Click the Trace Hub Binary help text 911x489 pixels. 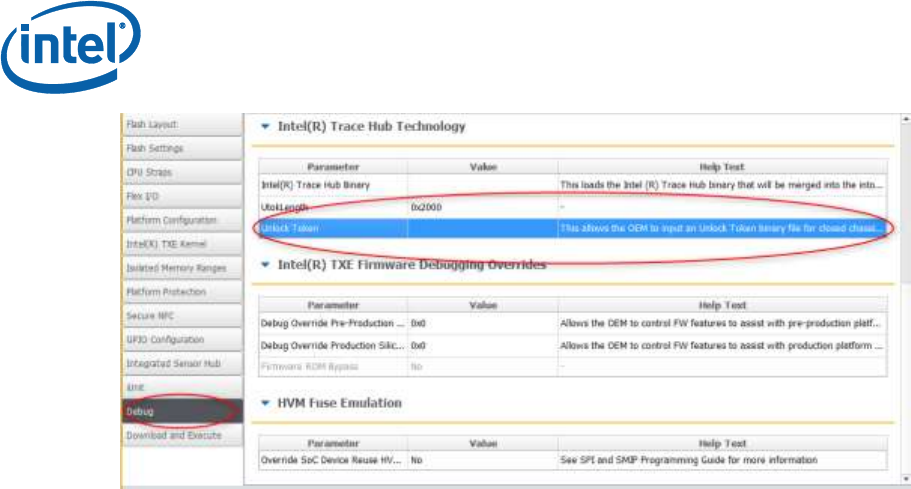pos(722,185)
